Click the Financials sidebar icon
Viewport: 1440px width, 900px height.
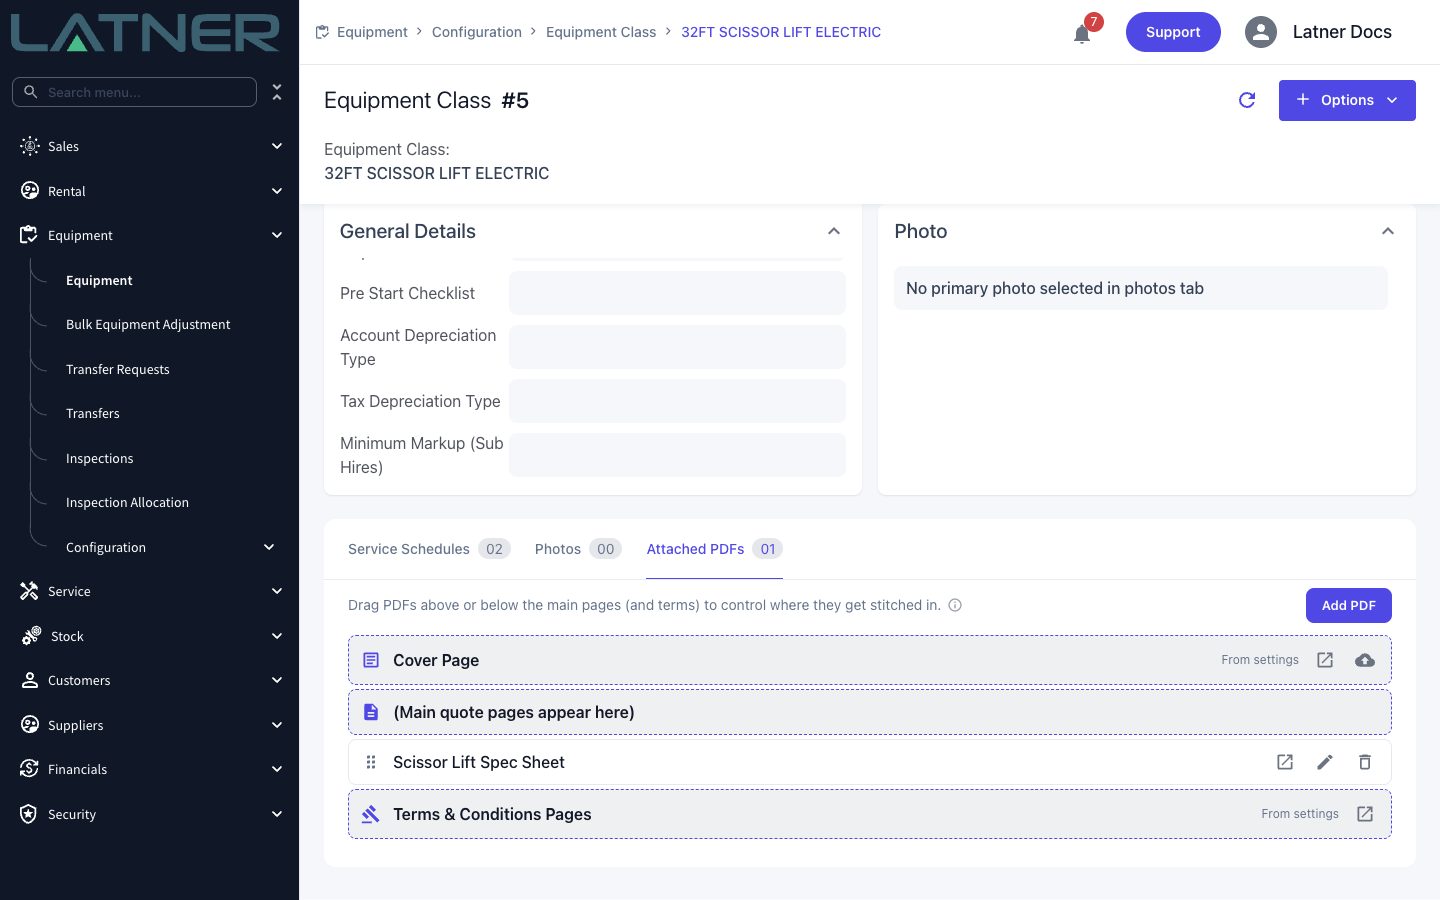(x=30, y=769)
